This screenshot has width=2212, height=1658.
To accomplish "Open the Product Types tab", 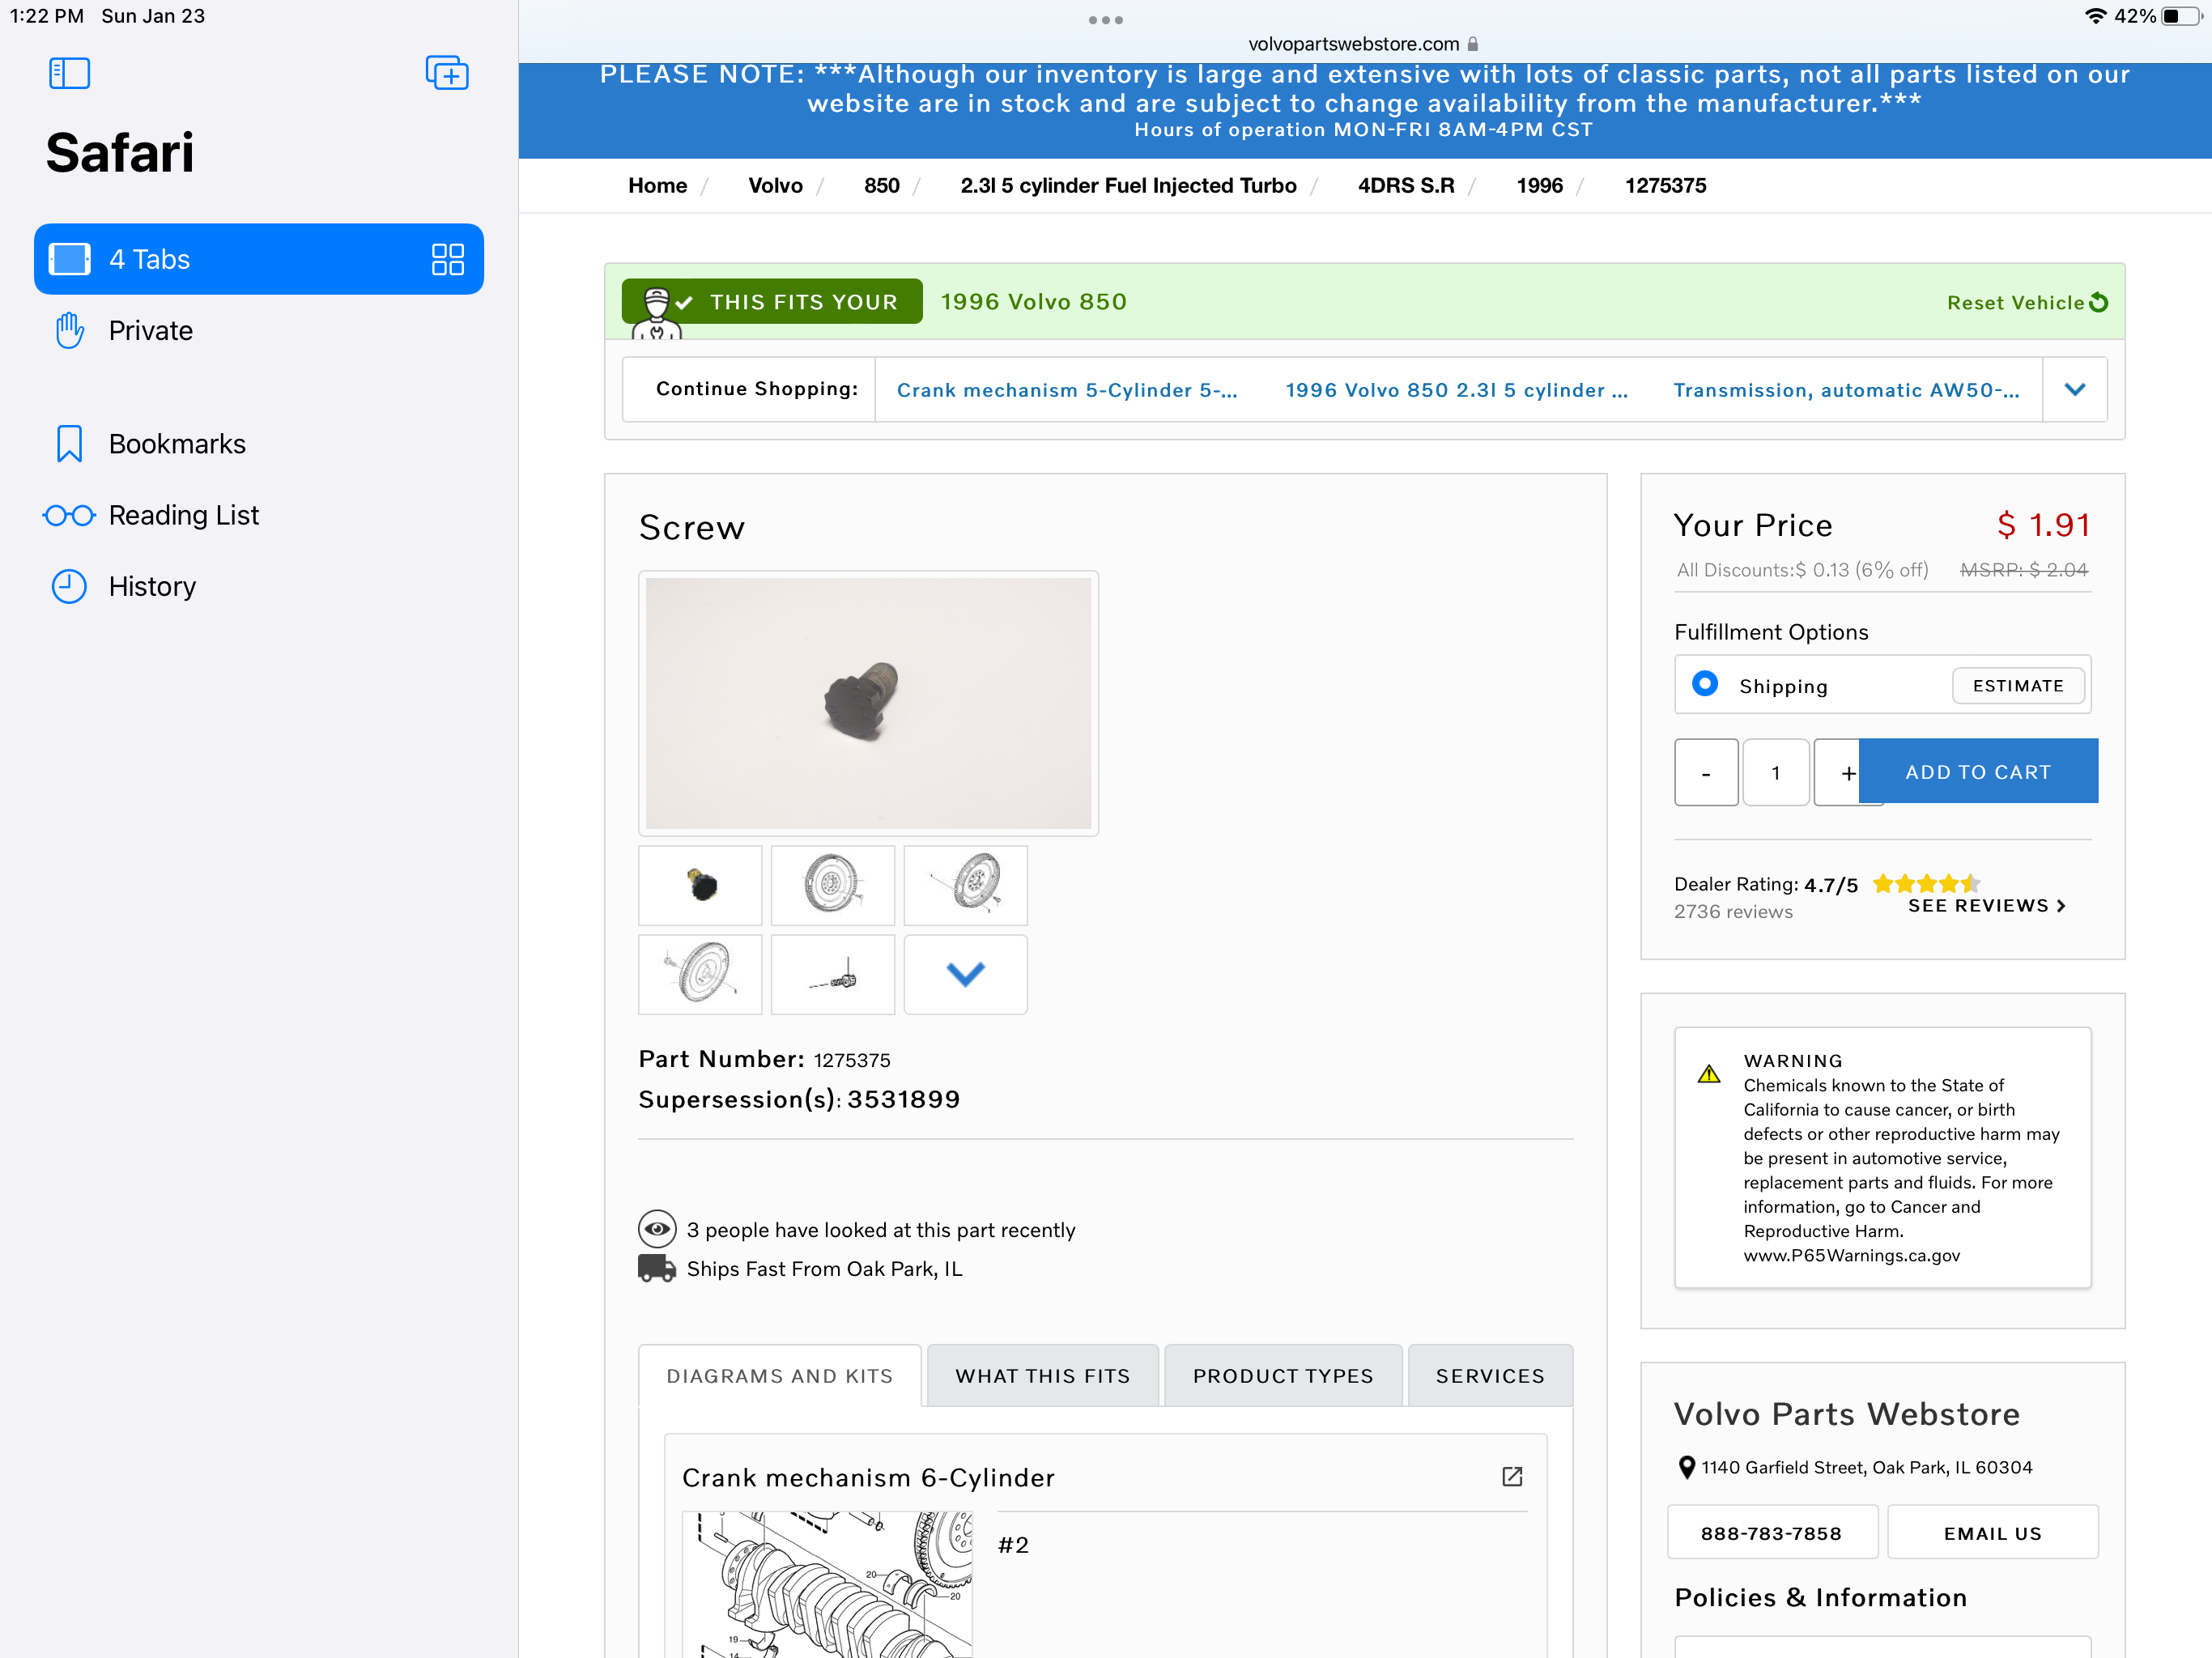I will tap(1282, 1376).
